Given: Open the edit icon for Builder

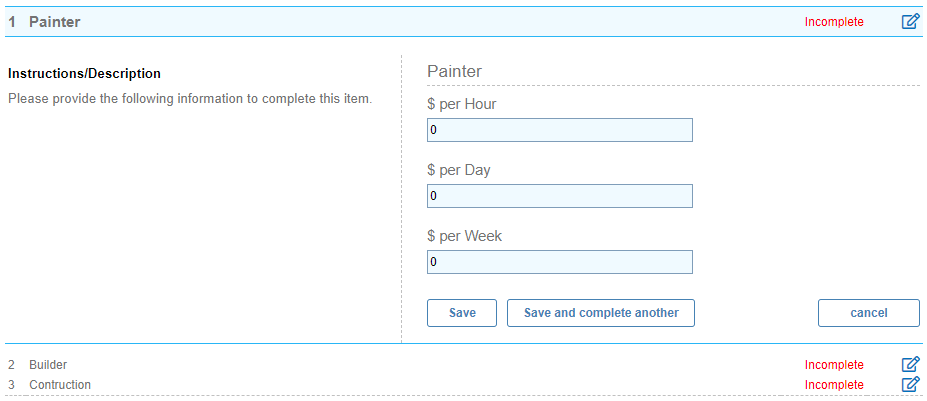Looking at the screenshot, I should point(910,365).
